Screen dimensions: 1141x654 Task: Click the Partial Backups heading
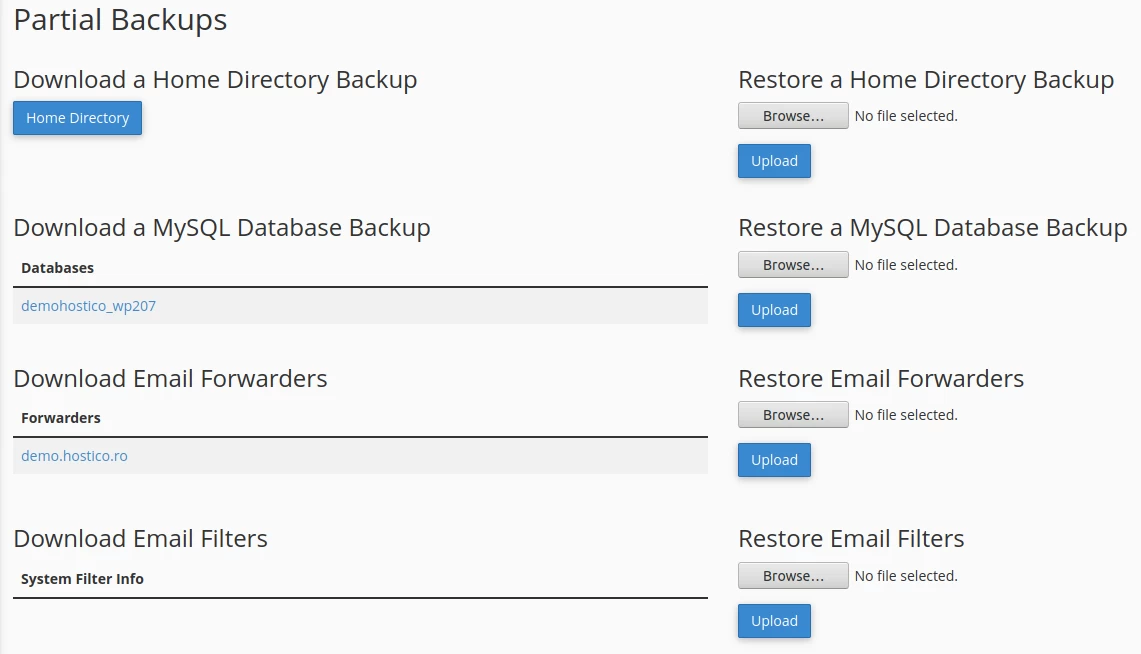pos(120,20)
